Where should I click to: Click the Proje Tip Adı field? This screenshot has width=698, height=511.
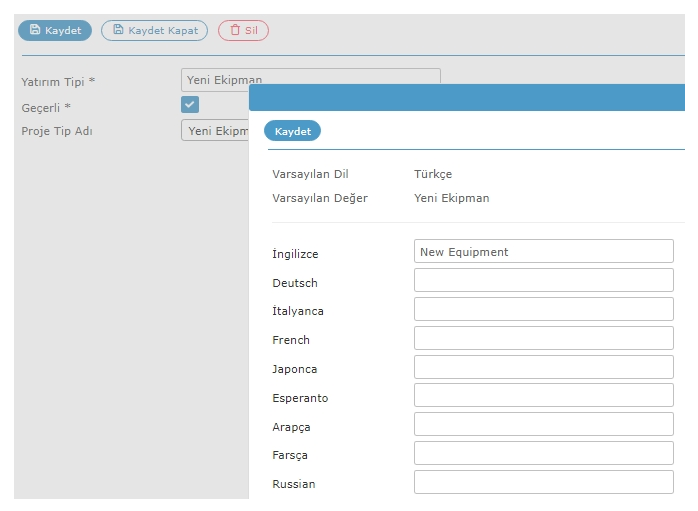tap(215, 130)
